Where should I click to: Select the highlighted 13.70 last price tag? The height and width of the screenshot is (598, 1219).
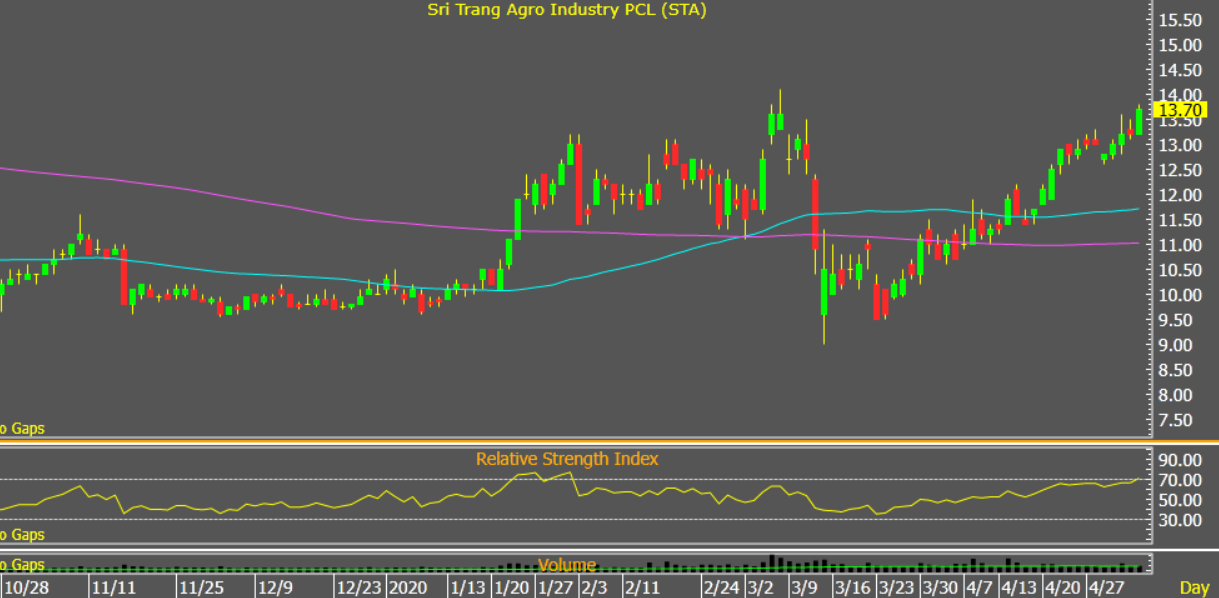(1178, 110)
